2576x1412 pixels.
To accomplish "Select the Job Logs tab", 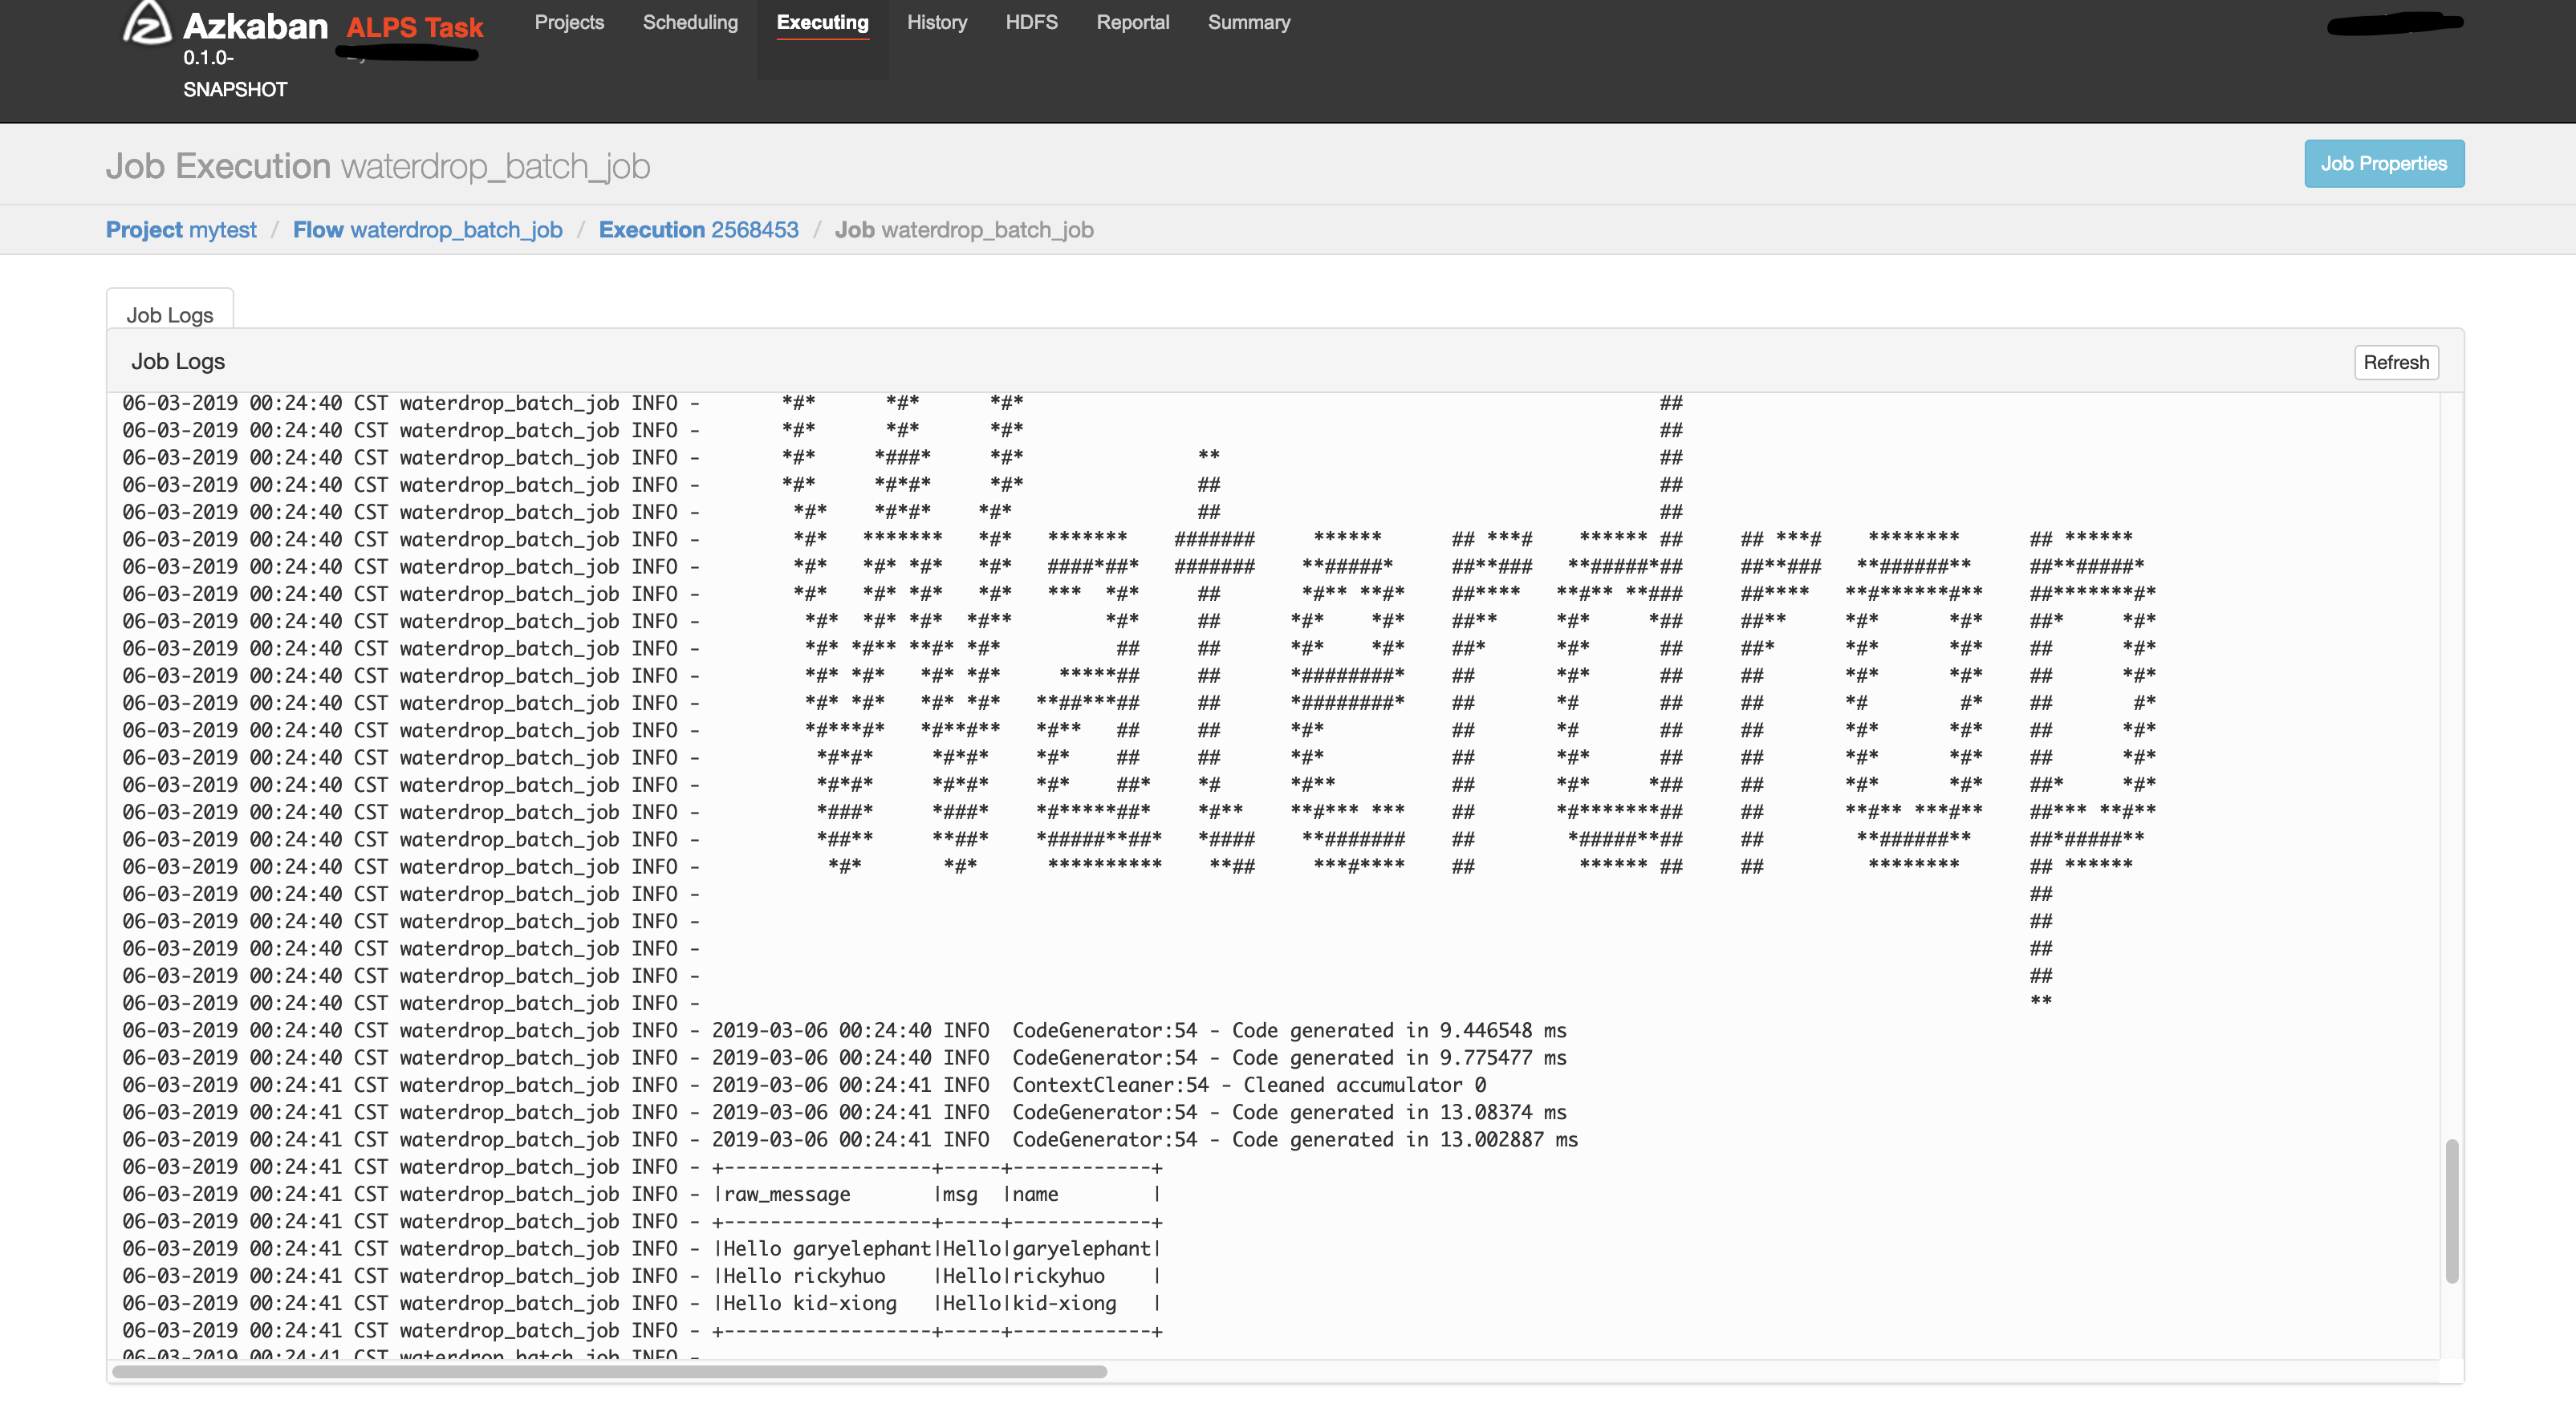I will coord(169,315).
